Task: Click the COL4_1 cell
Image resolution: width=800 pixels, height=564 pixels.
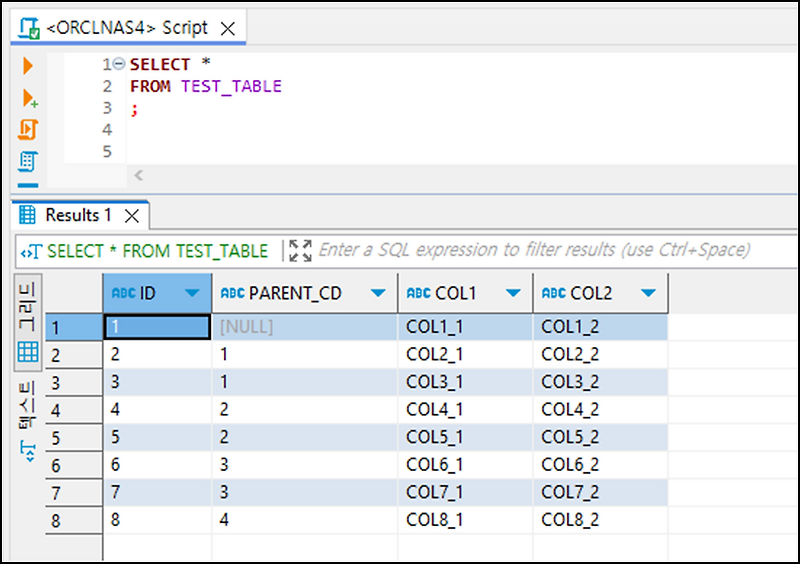Action: coord(465,409)
